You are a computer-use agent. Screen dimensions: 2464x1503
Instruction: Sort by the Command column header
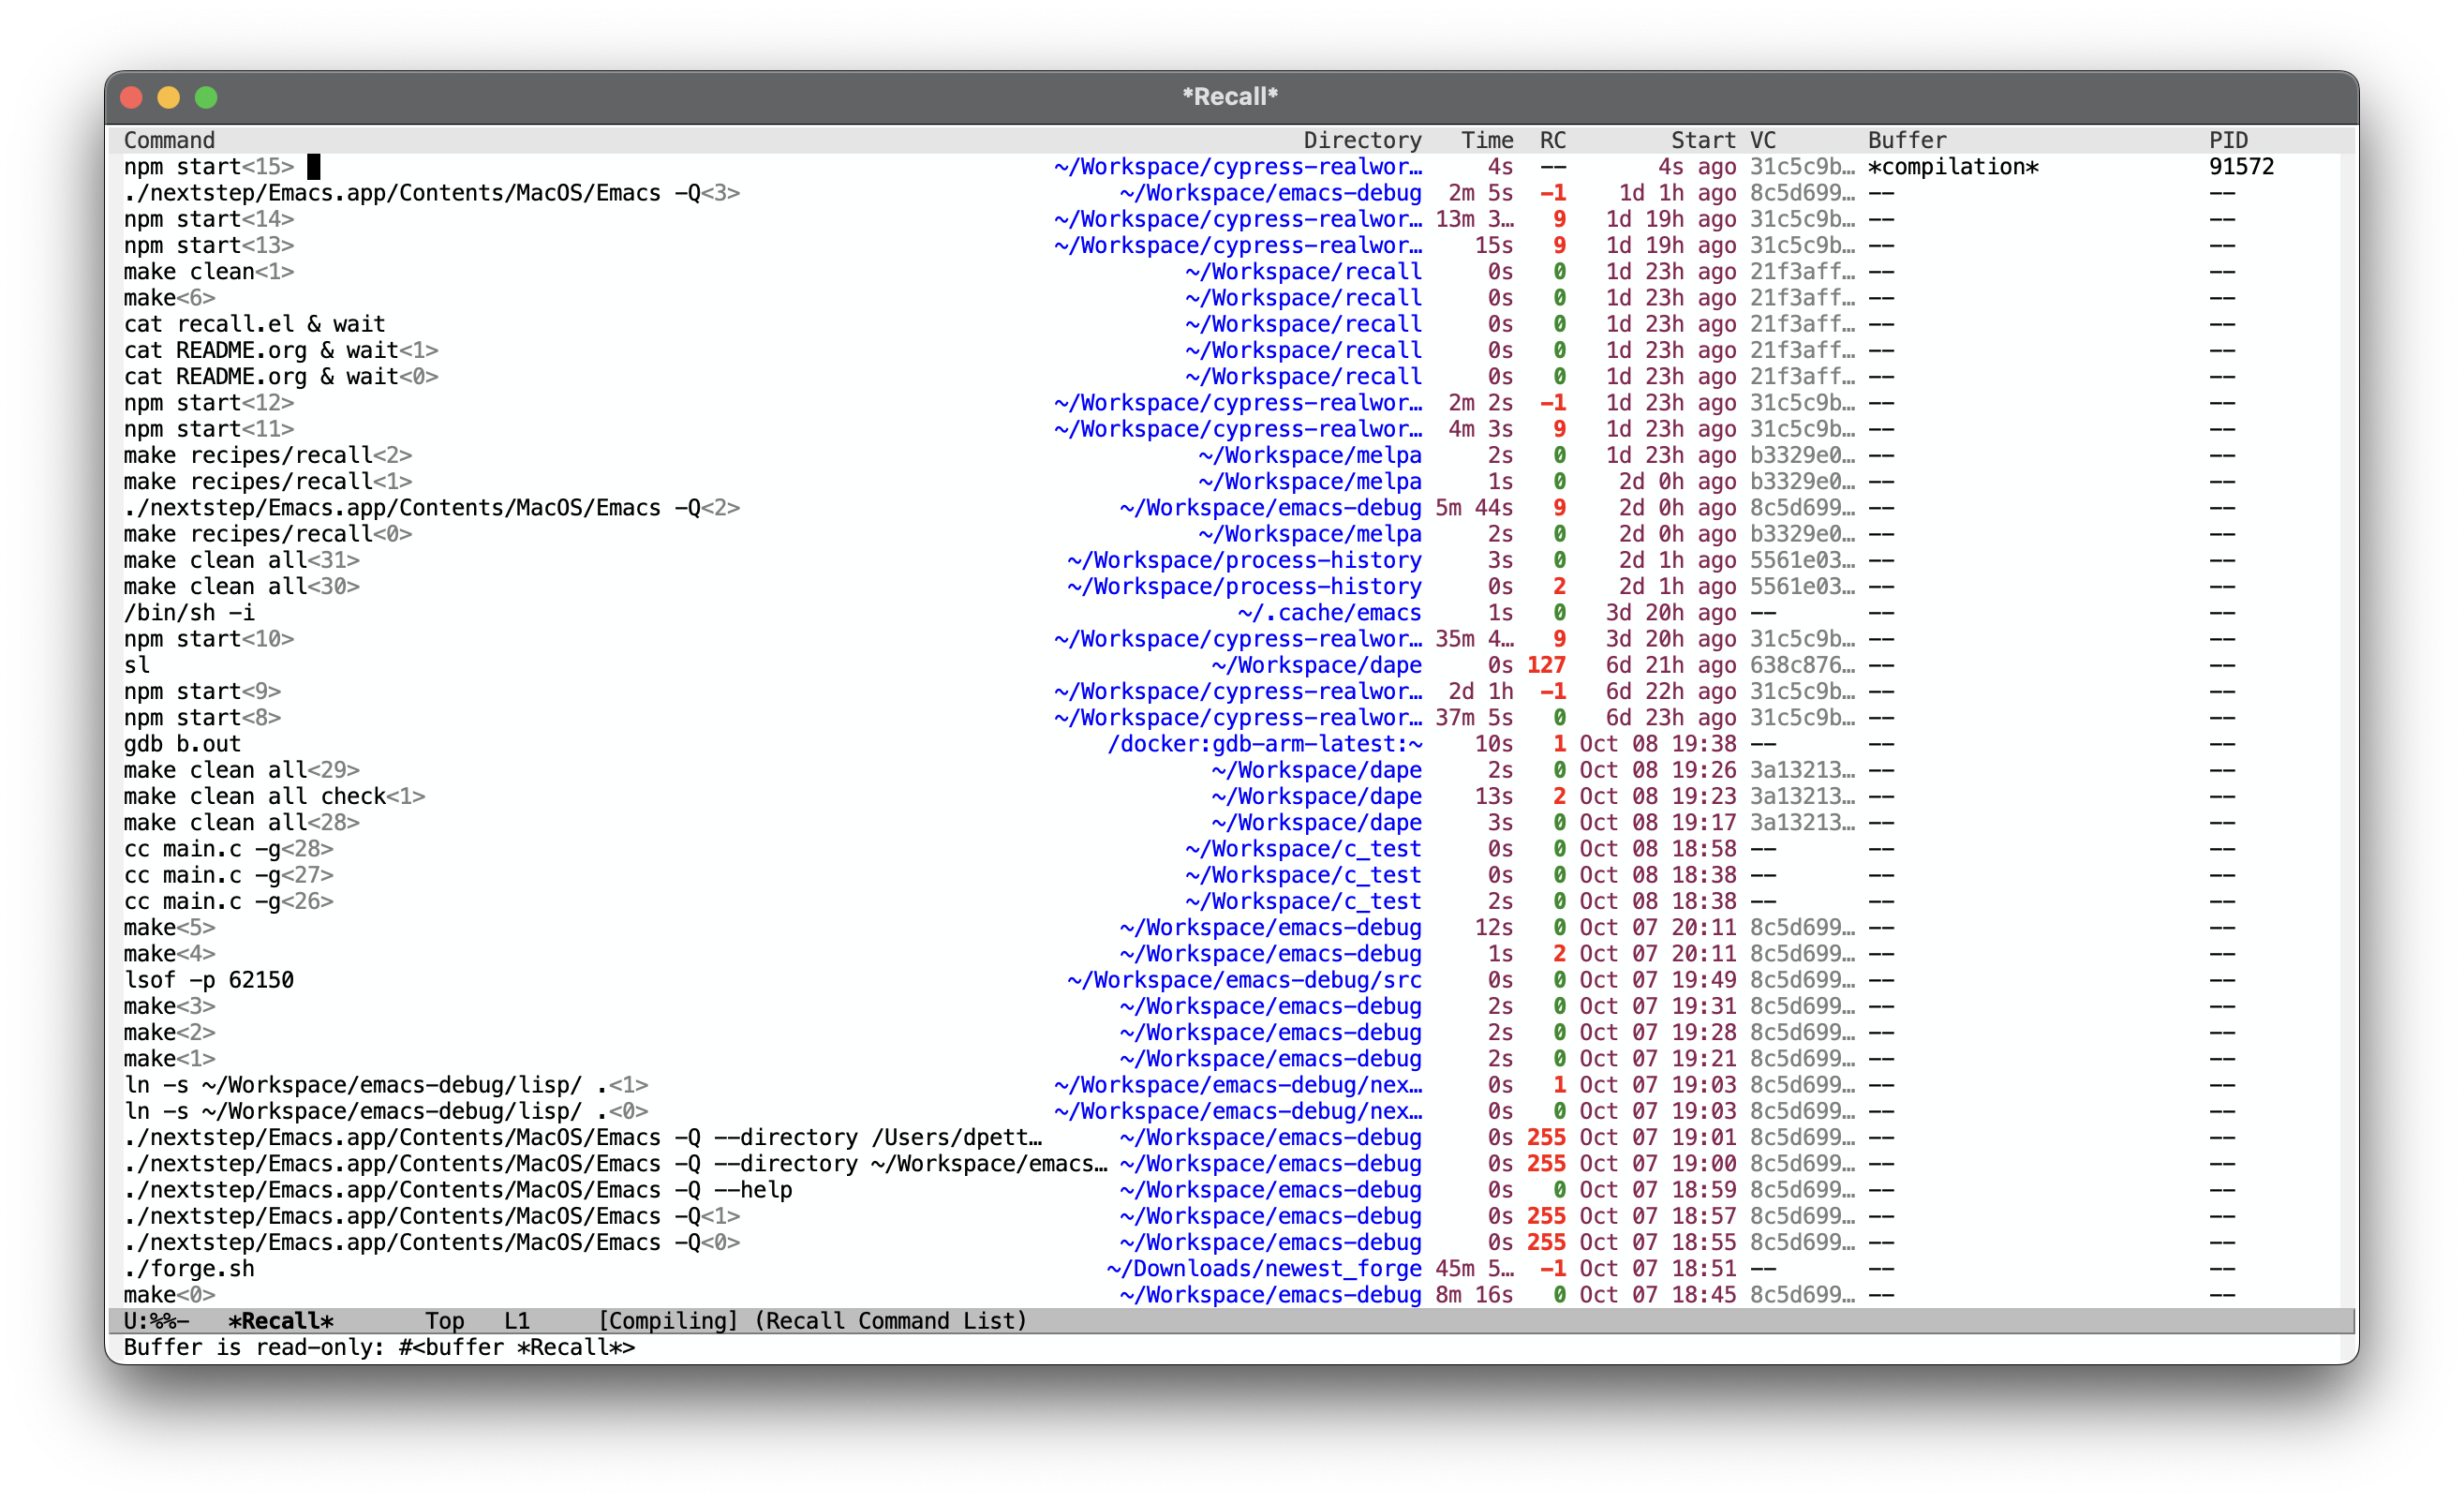pos(169,140)
